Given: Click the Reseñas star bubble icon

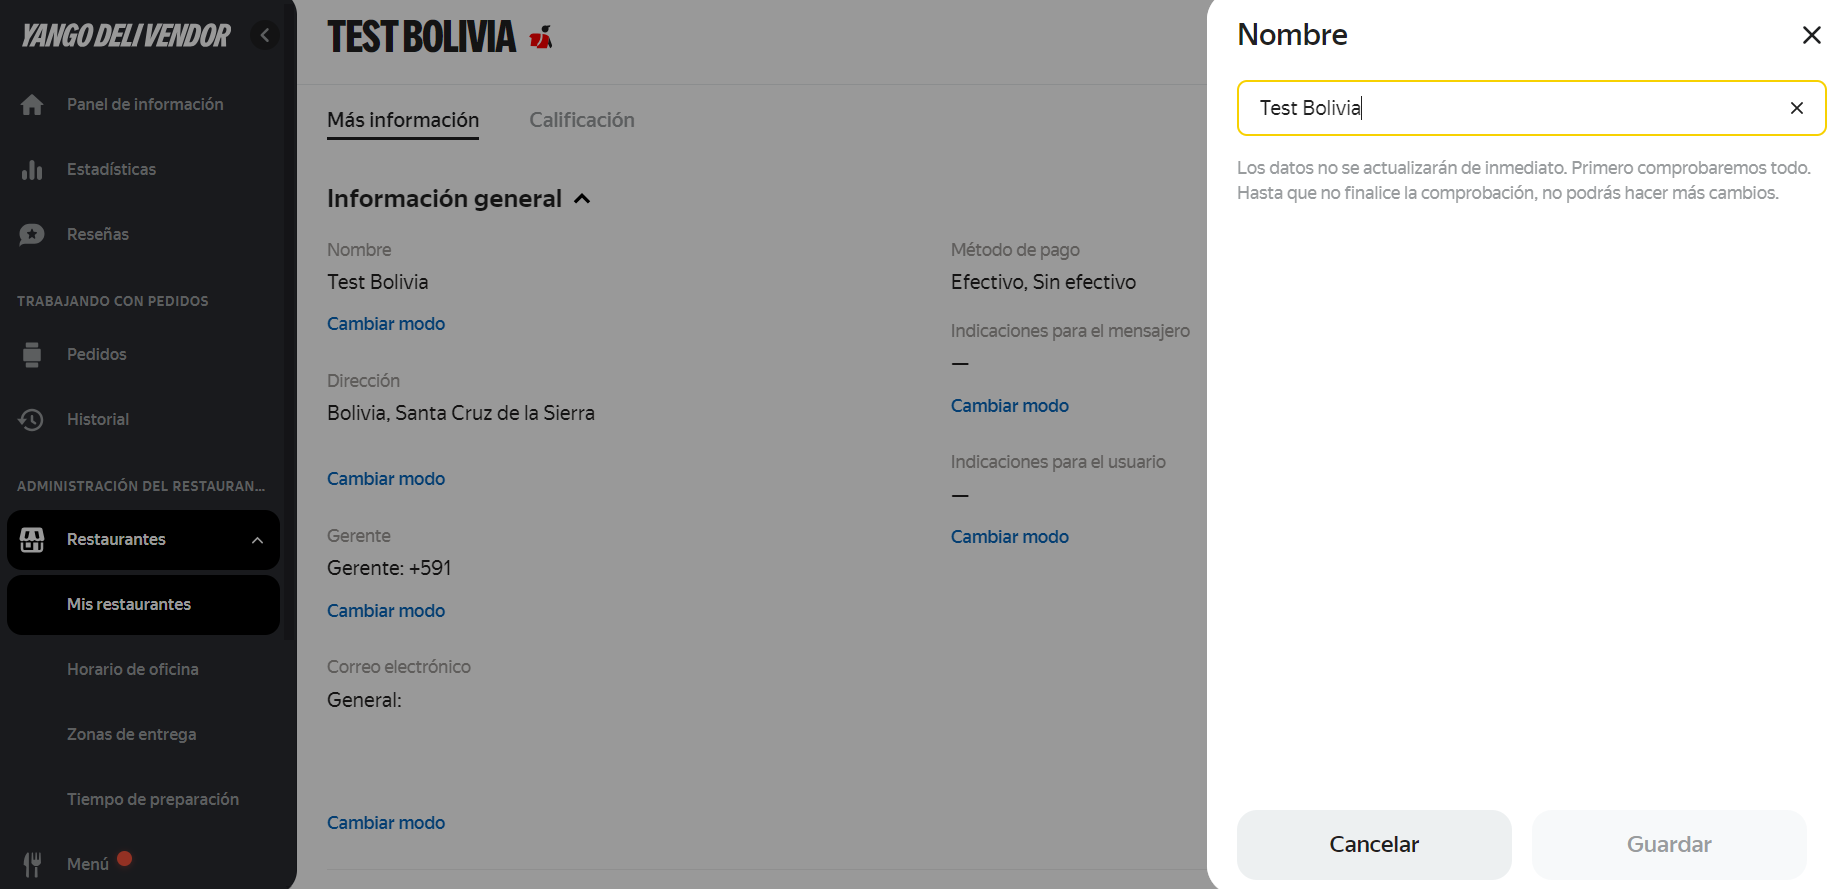Looking at the screenshot, I should point(32,235).
